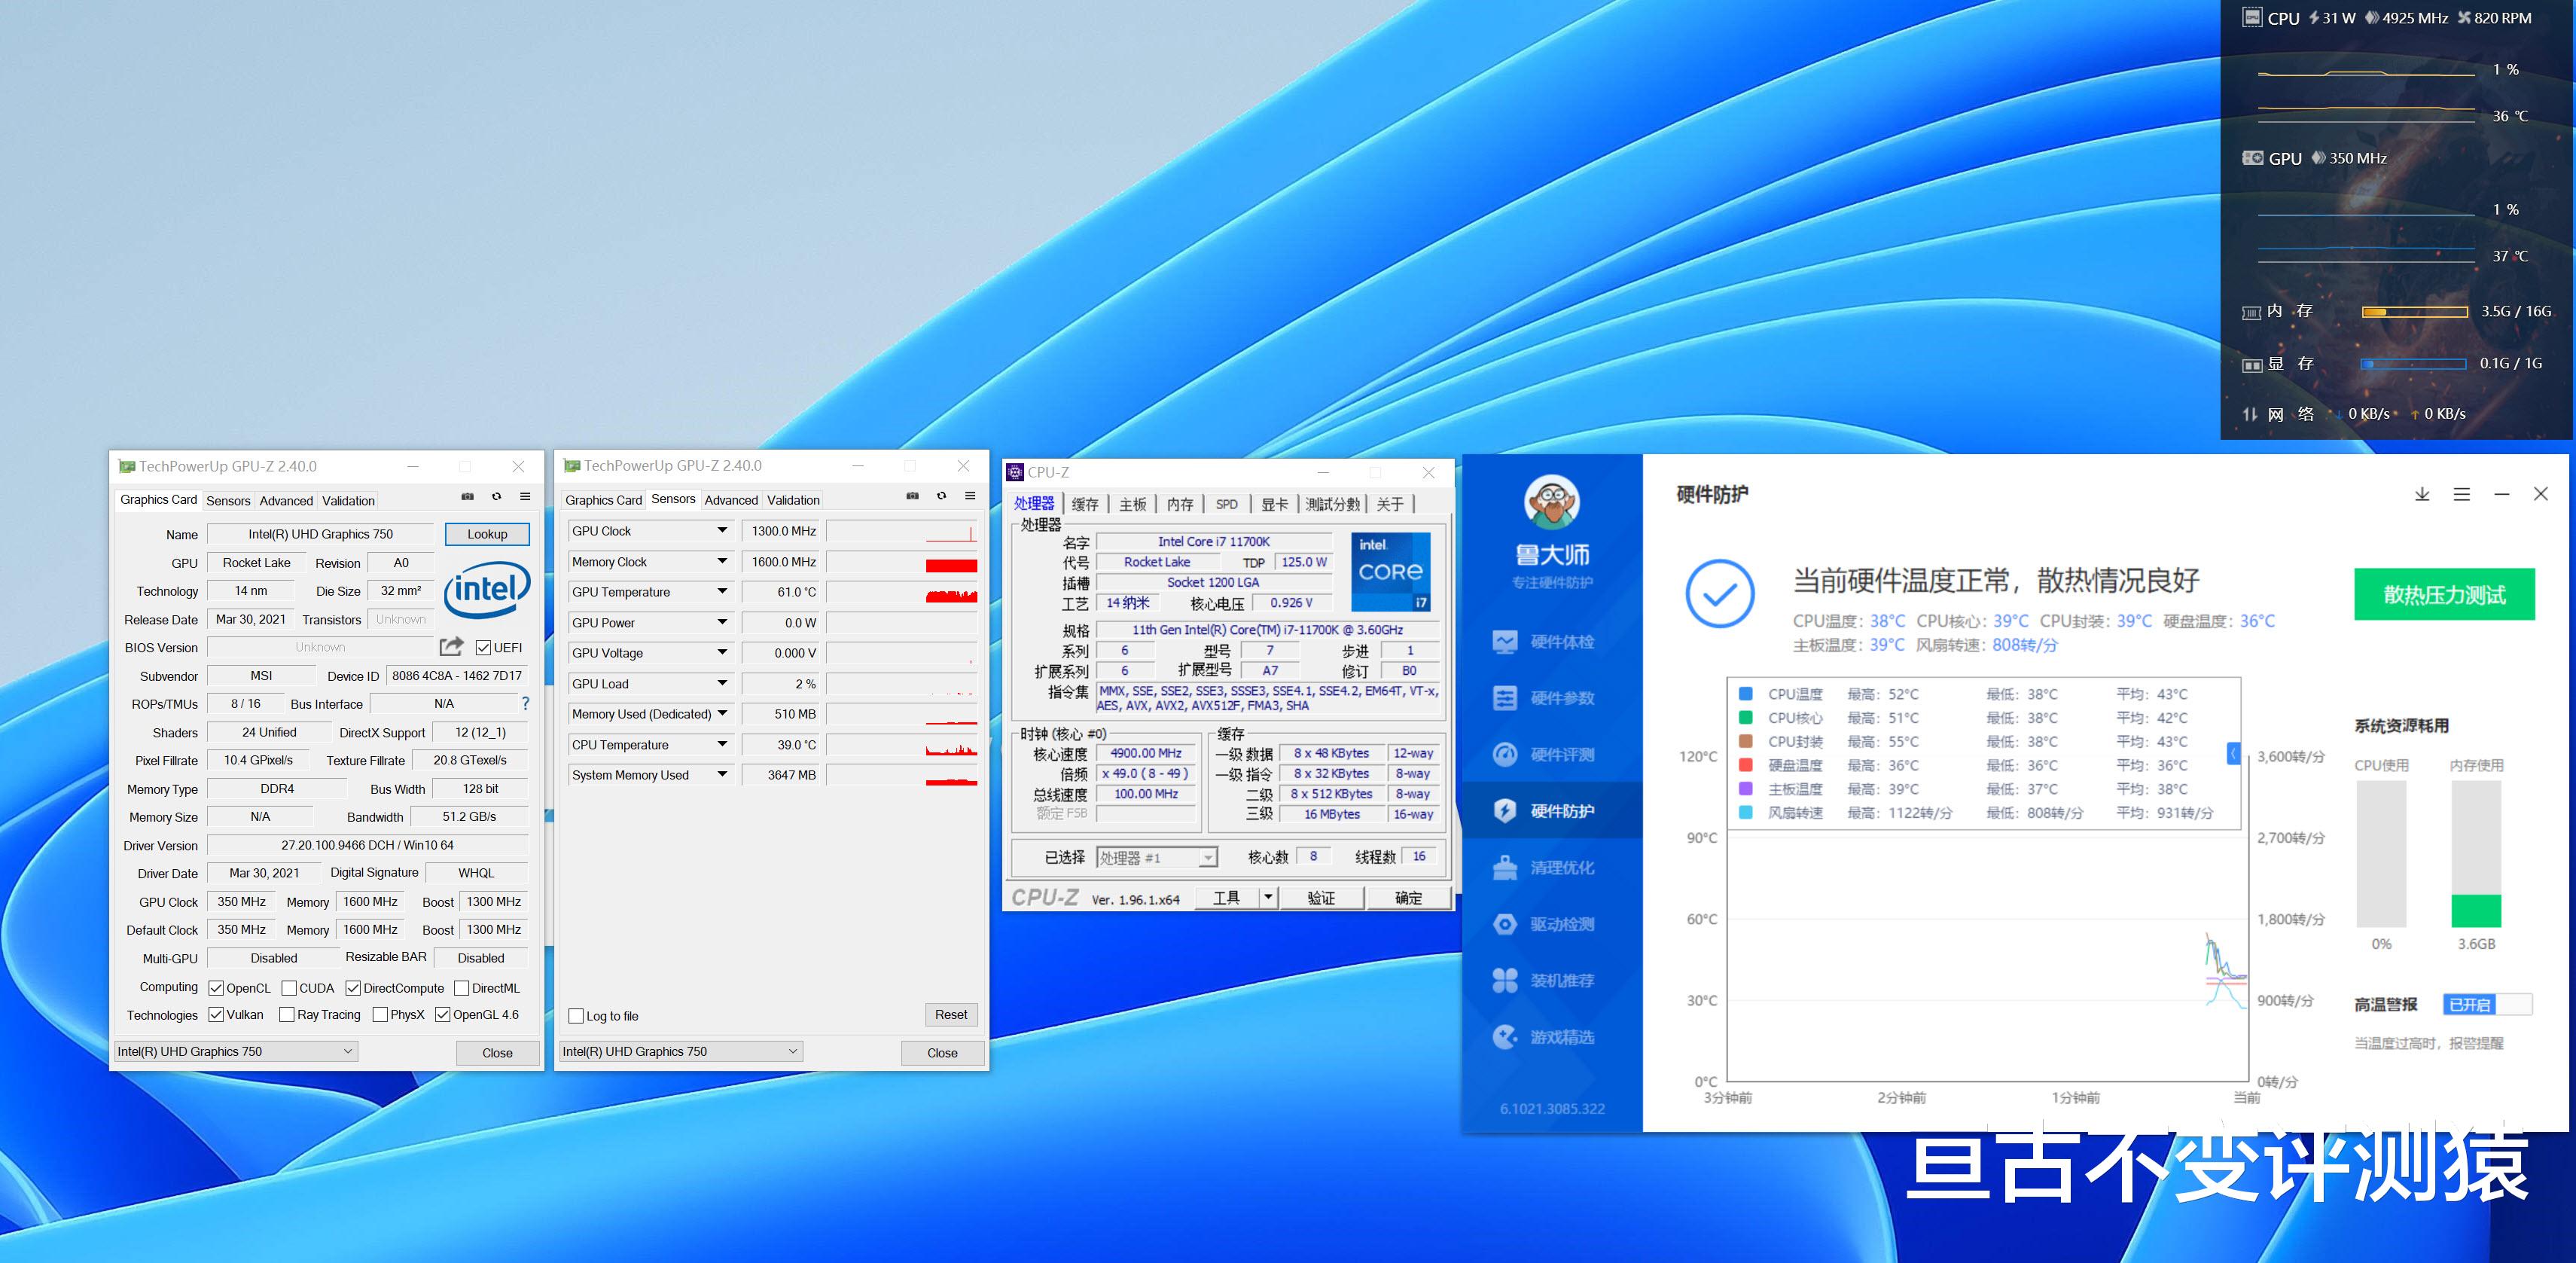2576x1263 pixels.
Task: Open the hamburger menu icon in GPU-Z Sensors window
Action: pyautogui.click(x=969, y=496)
